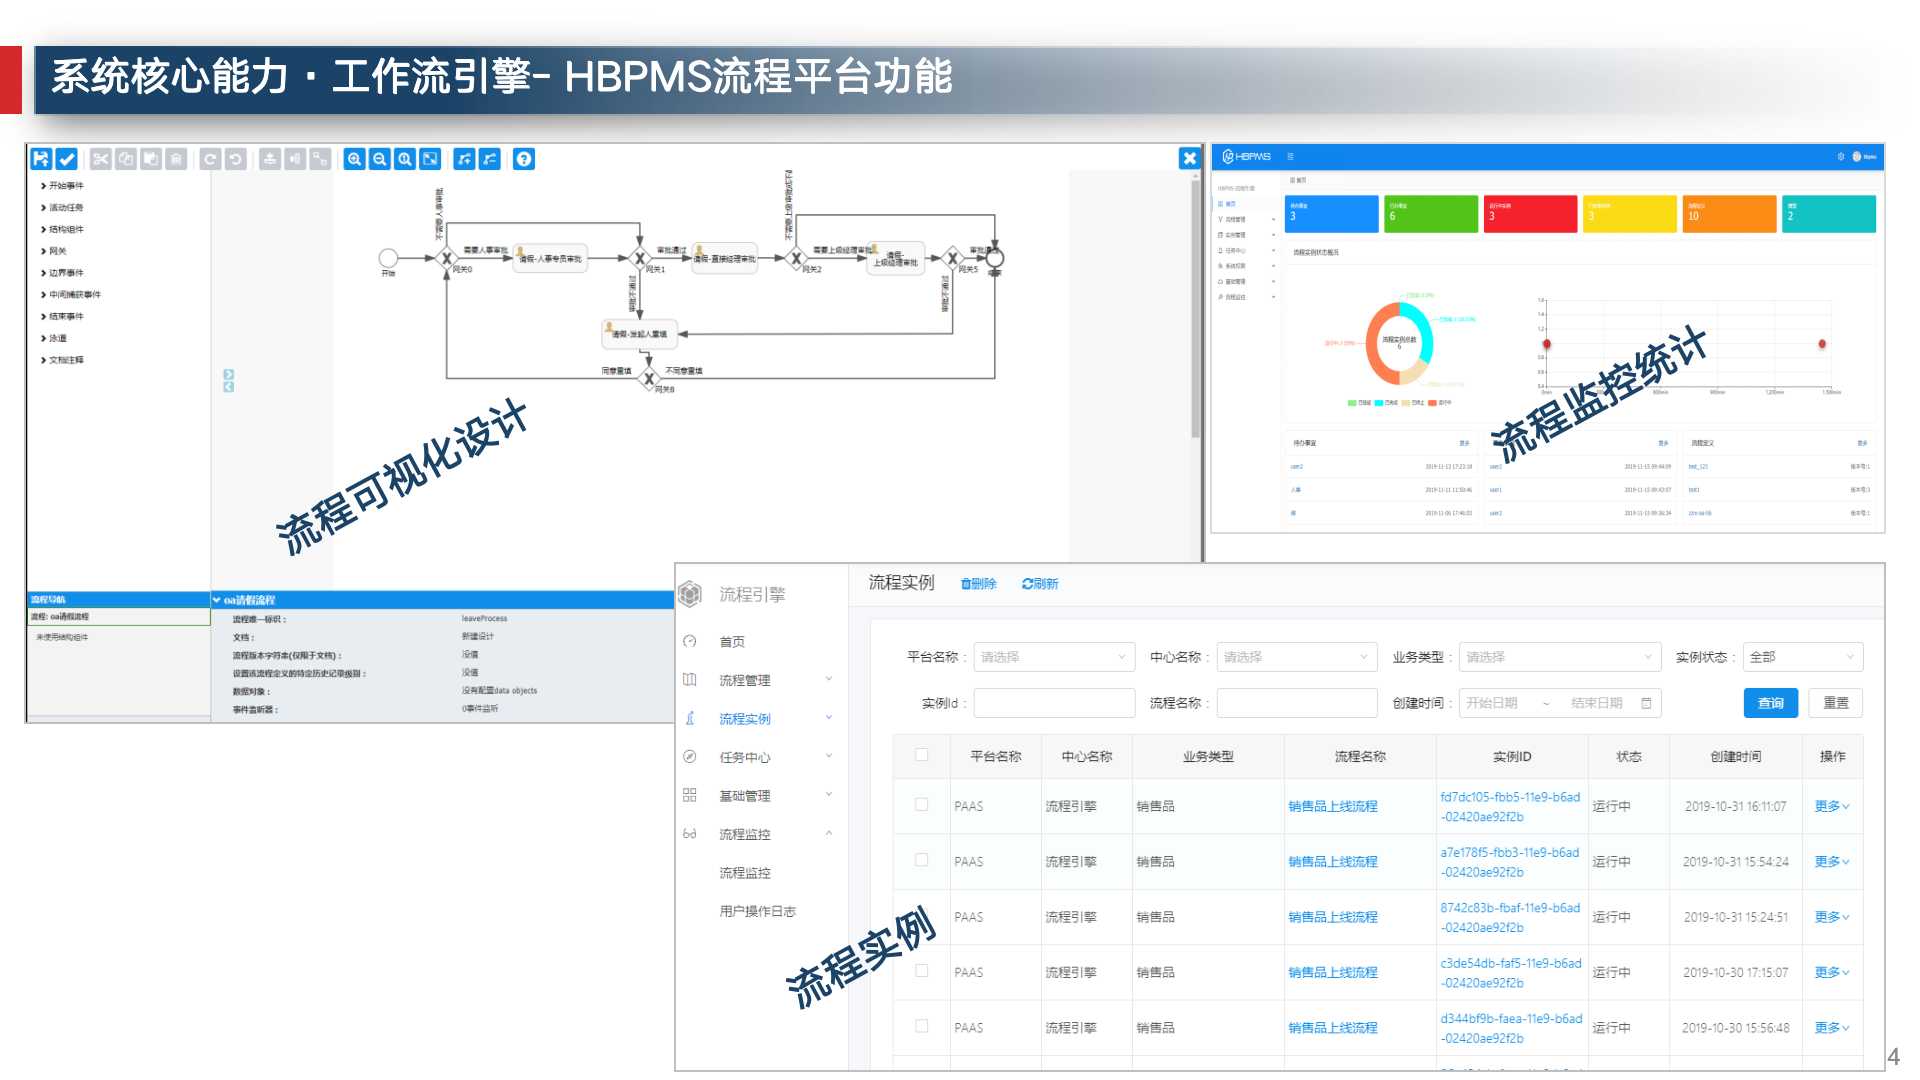Click inside the 实例Id input field
Screen dimensions: 1920x1080
tap(1054, 703)
